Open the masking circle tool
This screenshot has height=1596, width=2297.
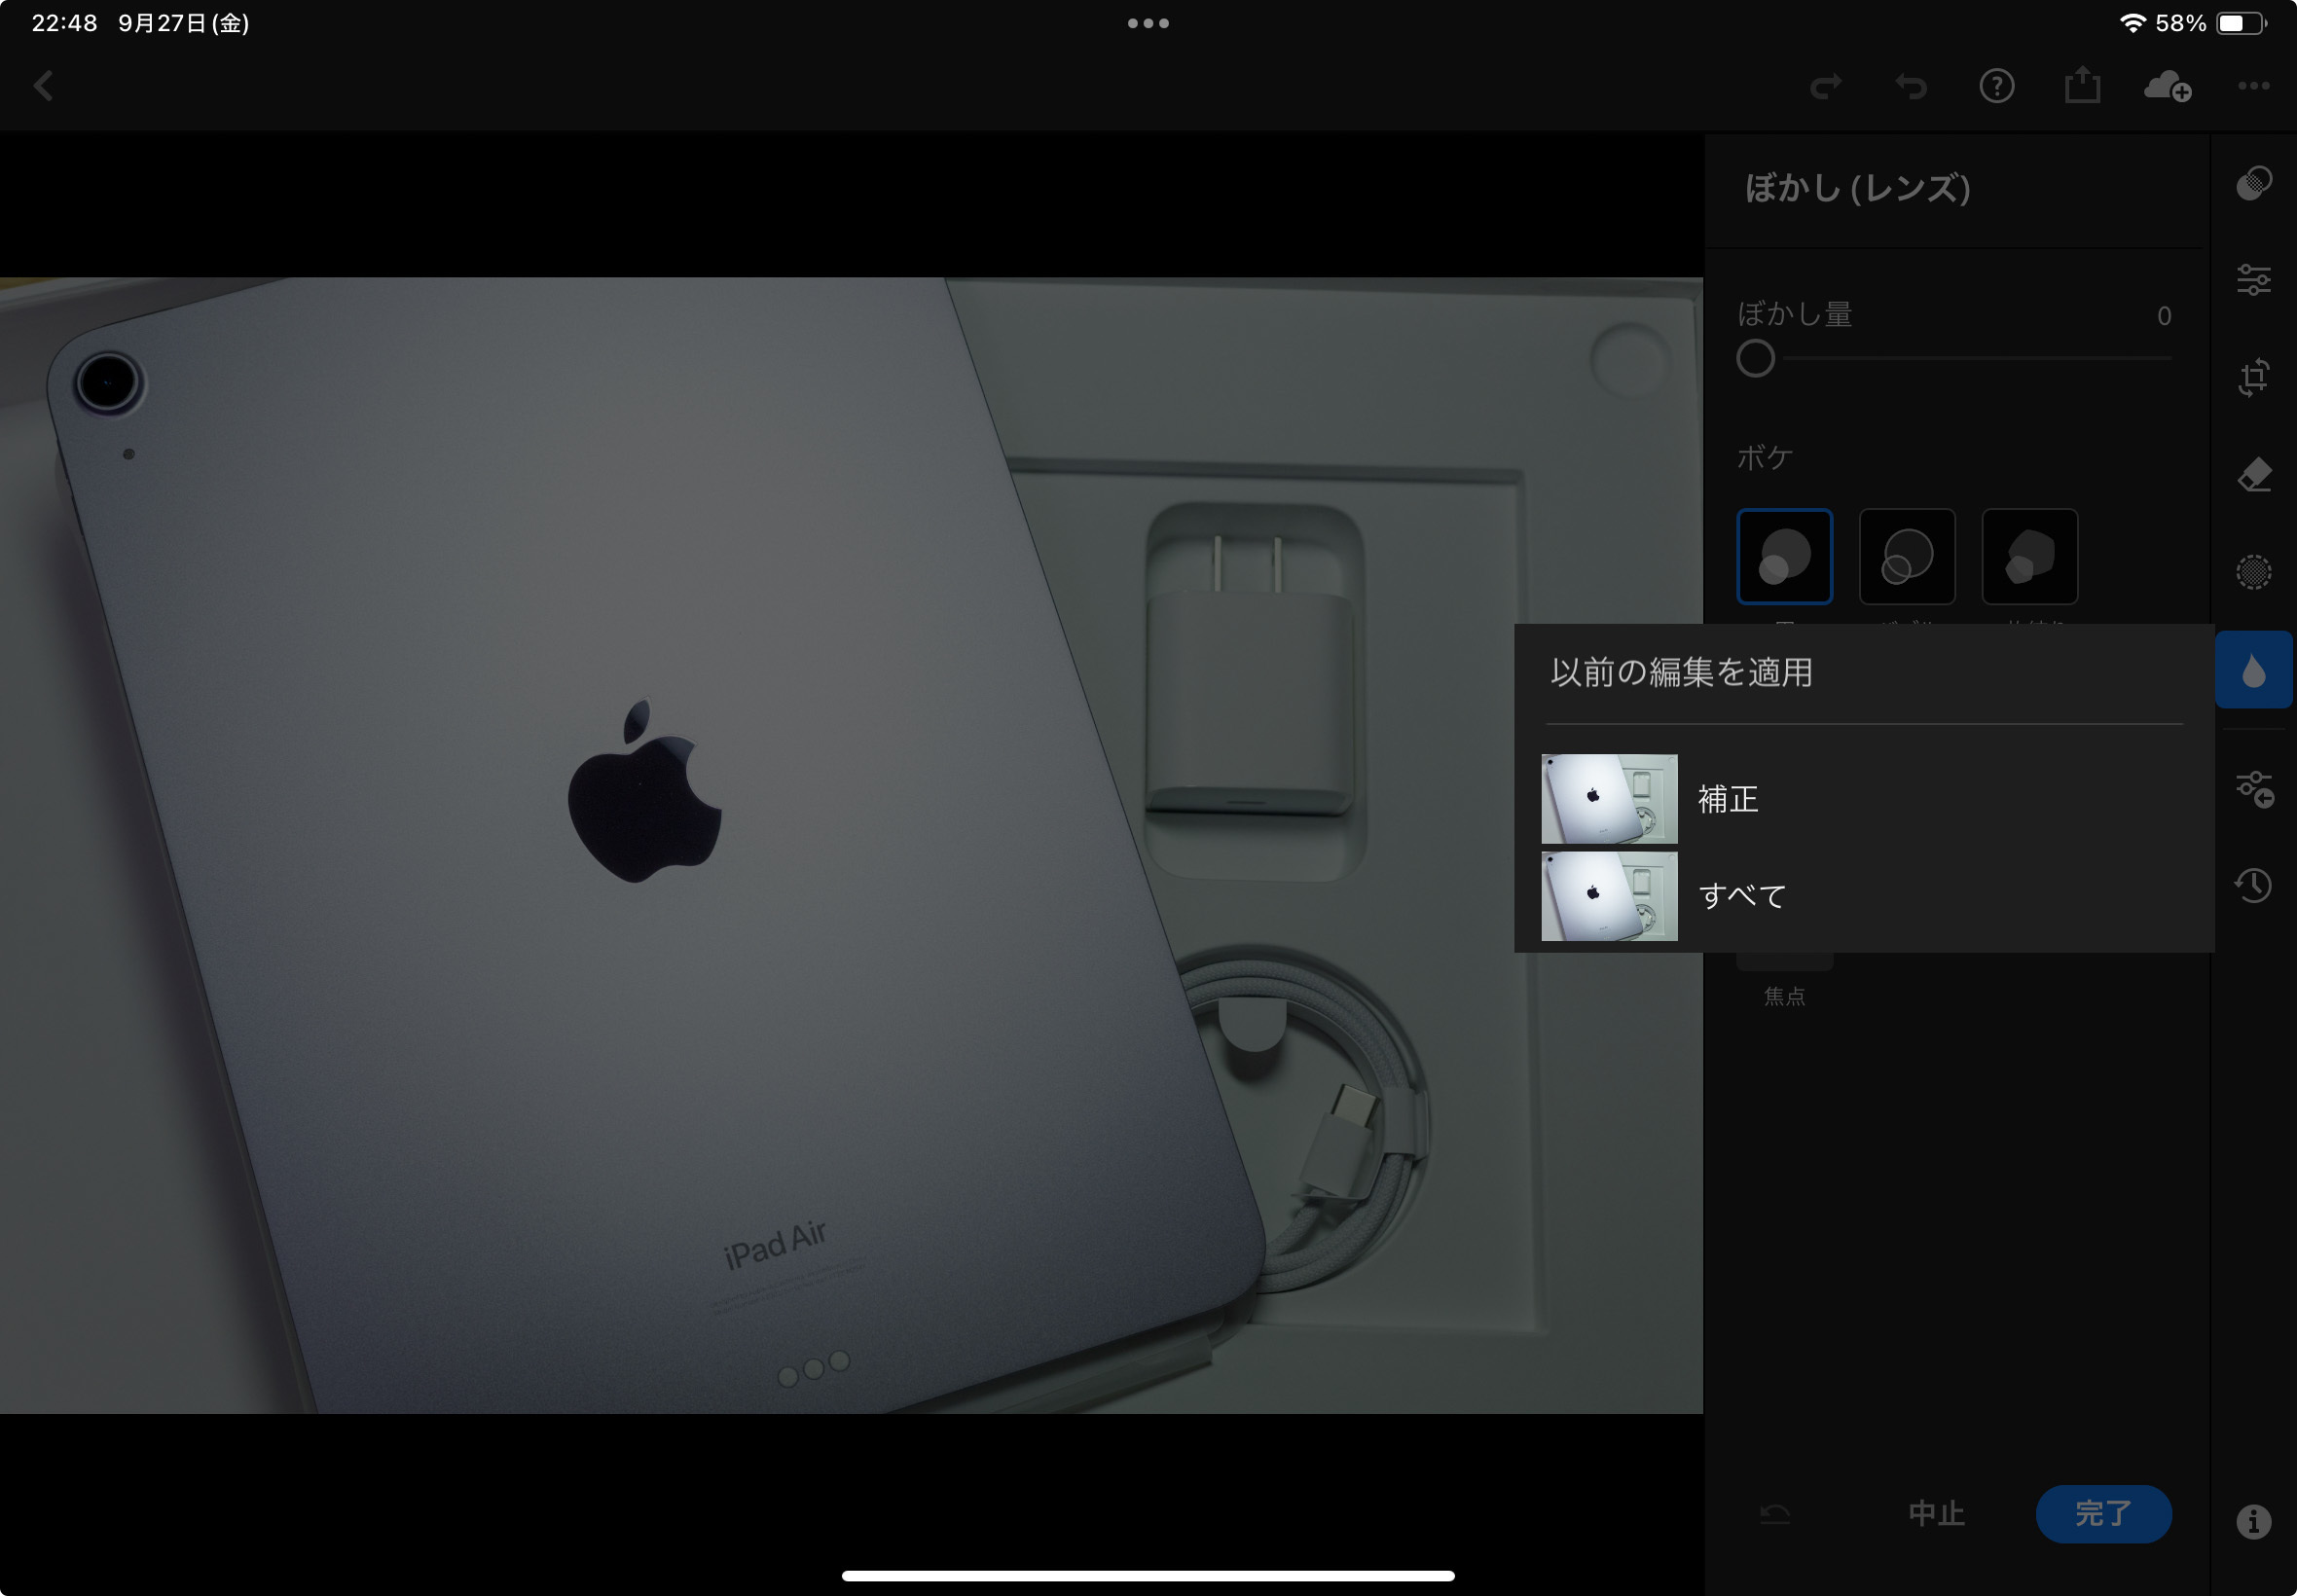pos(2253,572)
